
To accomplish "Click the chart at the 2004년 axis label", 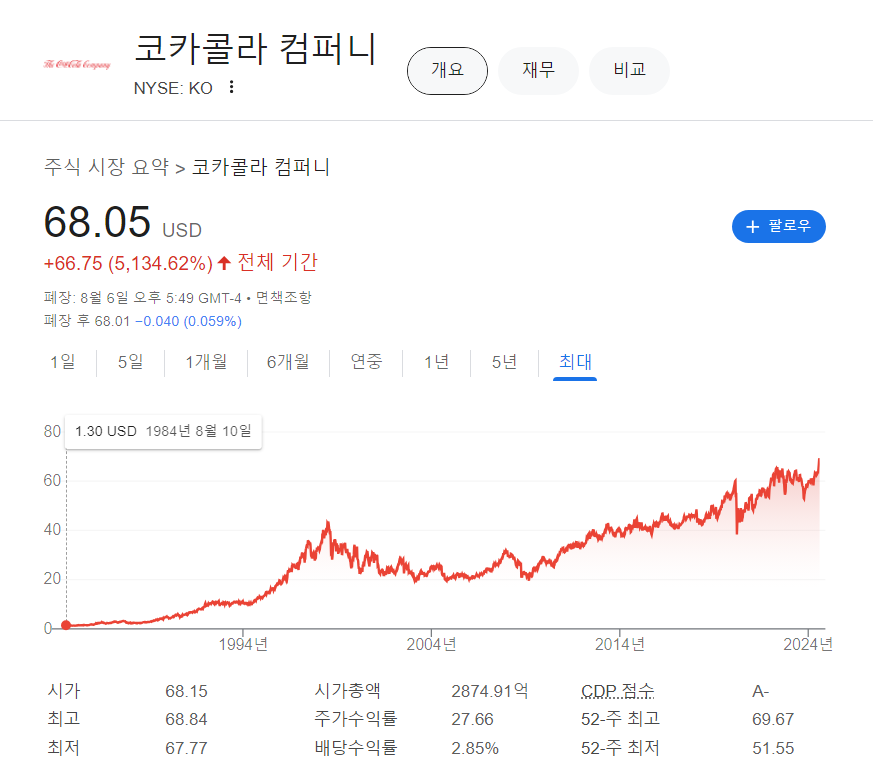I will 431,645.
